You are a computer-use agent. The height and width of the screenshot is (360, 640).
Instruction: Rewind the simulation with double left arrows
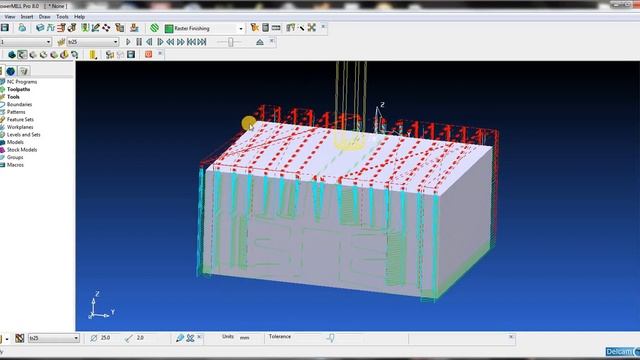(x=170, y=42)
